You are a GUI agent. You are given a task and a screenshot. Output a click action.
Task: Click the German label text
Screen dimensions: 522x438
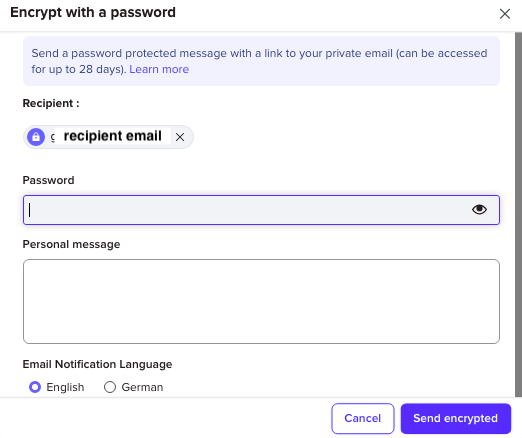142,387
